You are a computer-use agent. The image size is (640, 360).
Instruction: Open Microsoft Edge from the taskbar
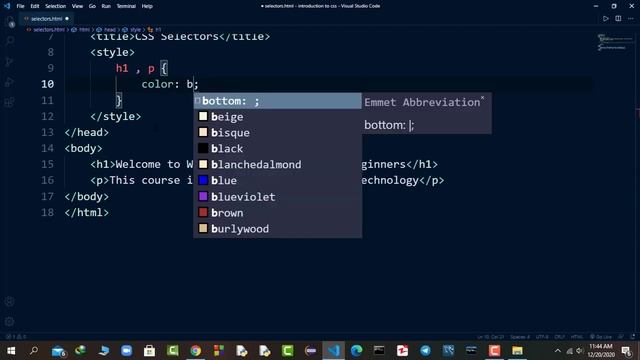[356, 351]
